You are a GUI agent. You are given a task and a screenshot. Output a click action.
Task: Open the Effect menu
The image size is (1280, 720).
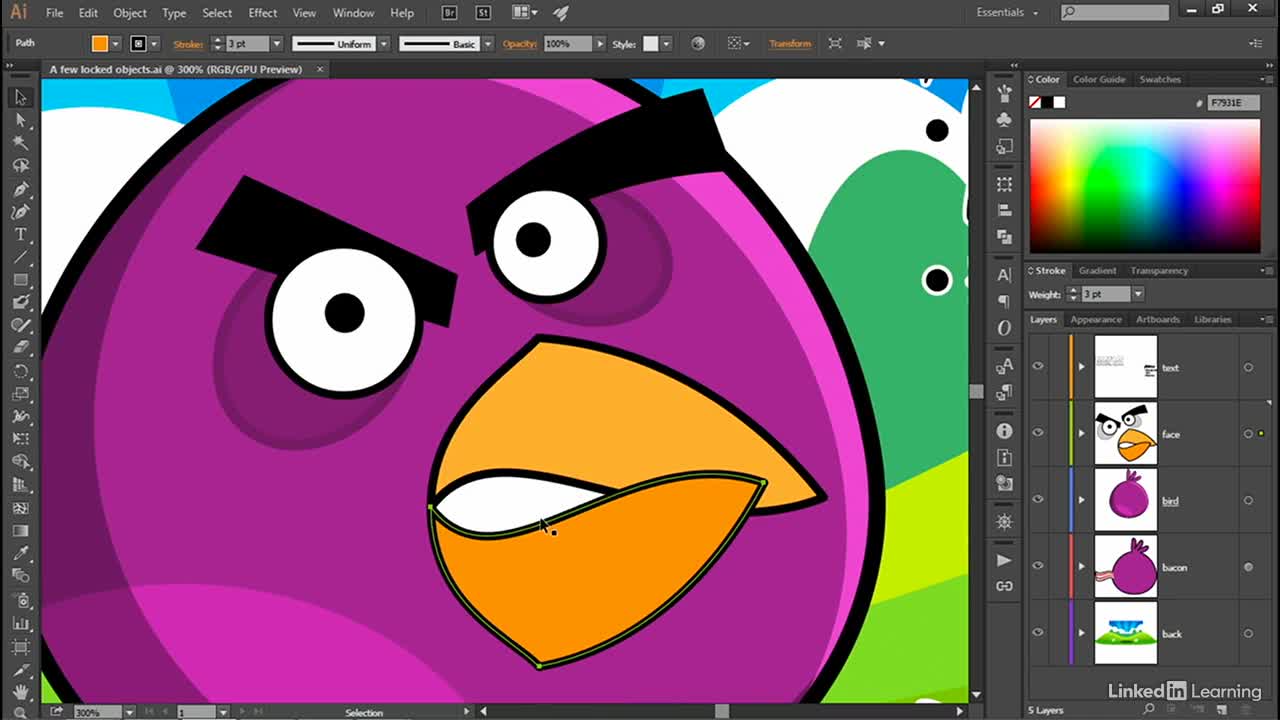pyautogui.click(x=263, y=13)
